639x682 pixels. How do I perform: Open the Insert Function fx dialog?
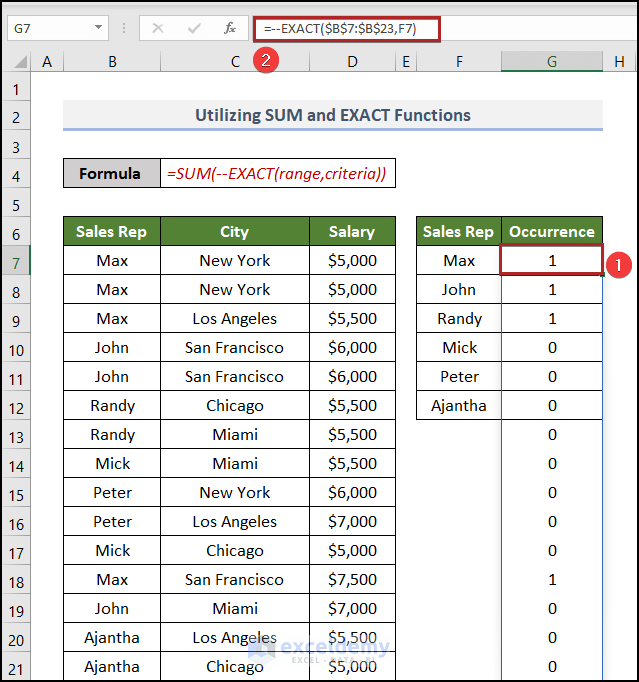point(230,29)
